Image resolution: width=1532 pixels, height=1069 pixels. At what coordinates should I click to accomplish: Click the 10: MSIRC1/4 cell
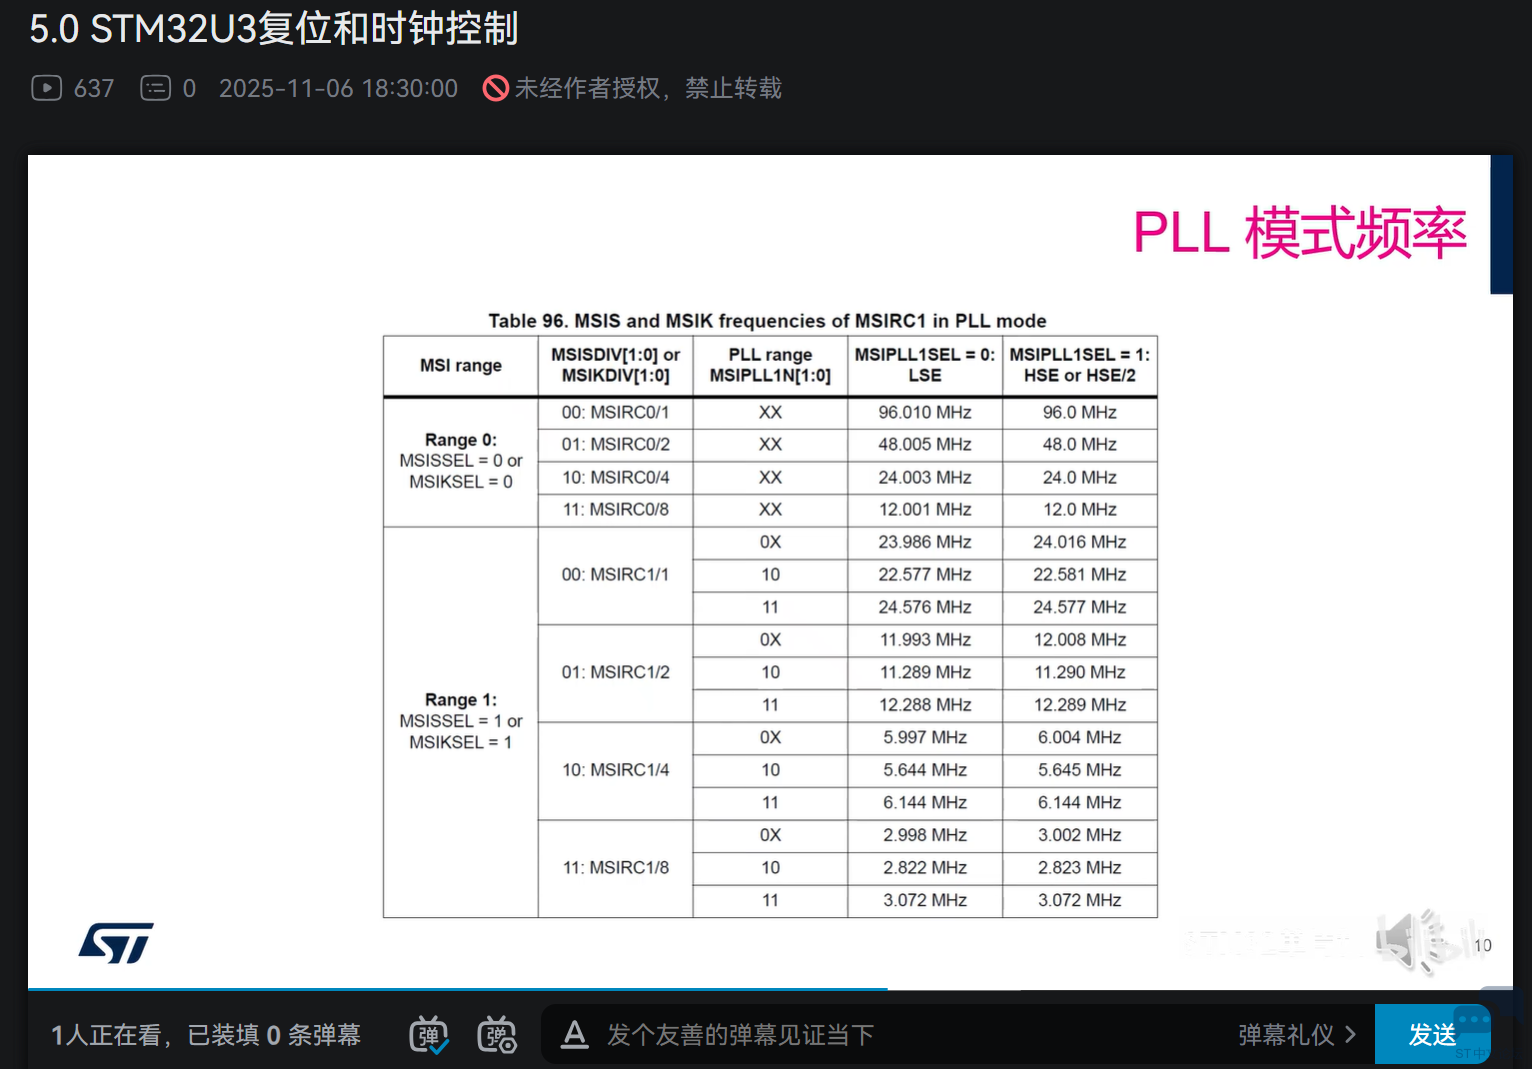tap(616, 770)
